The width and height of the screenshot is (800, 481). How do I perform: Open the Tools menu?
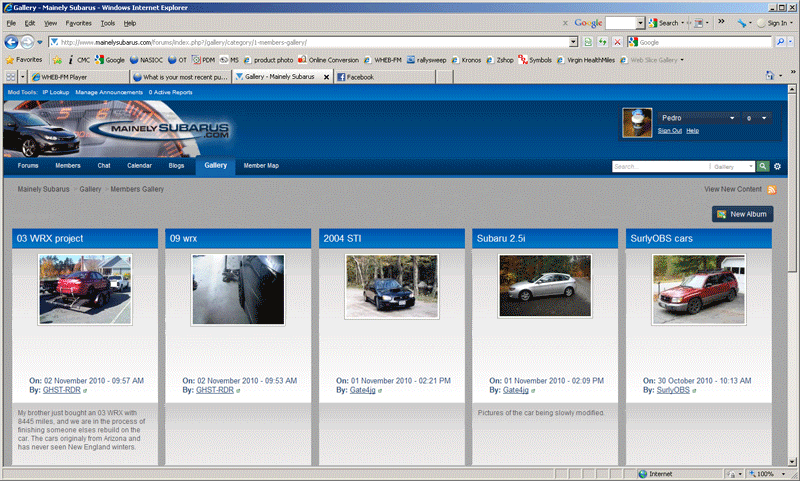[107, 23]
